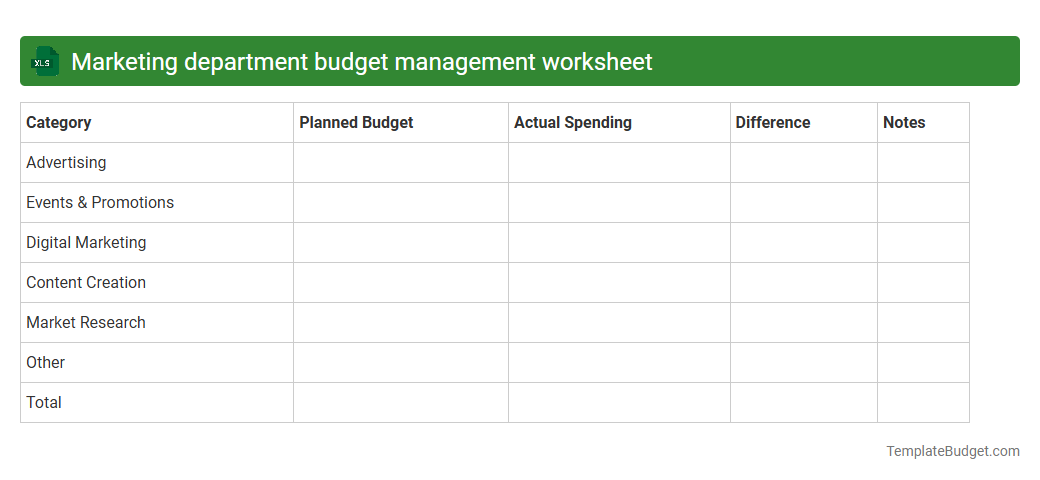
Task: Click Difference cell for Content Creation
Action: (x=804, y=282)
